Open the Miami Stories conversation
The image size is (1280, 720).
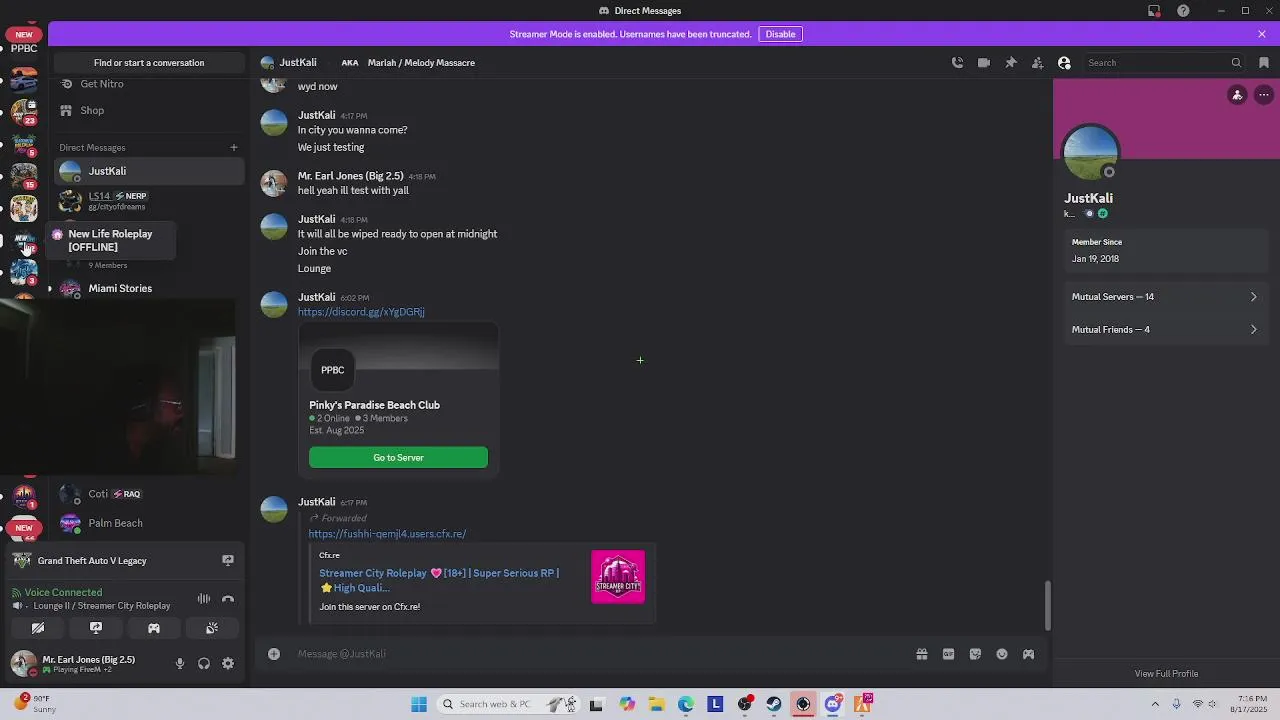coord(149,289)
